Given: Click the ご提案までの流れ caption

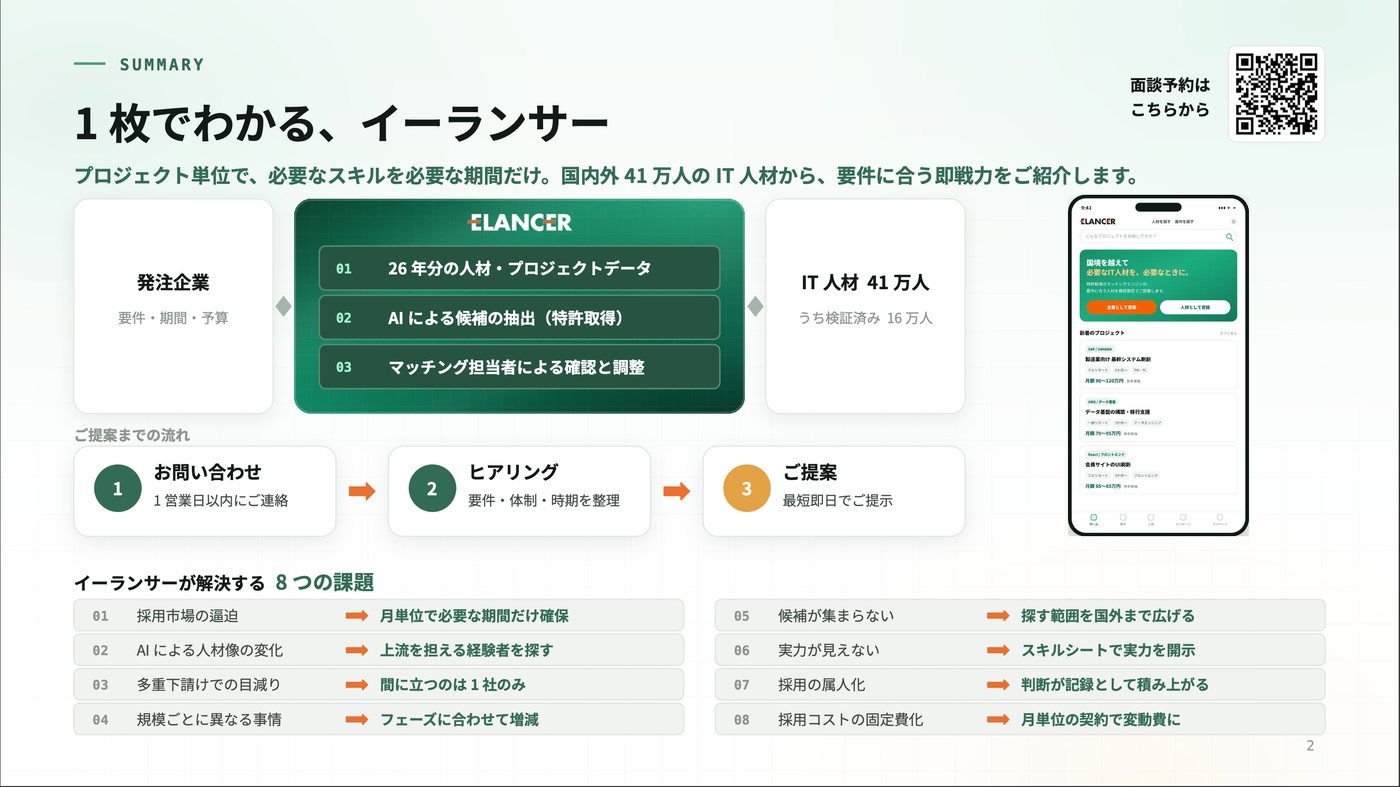Looking at the screenshot, I should [x=132, y=435].
